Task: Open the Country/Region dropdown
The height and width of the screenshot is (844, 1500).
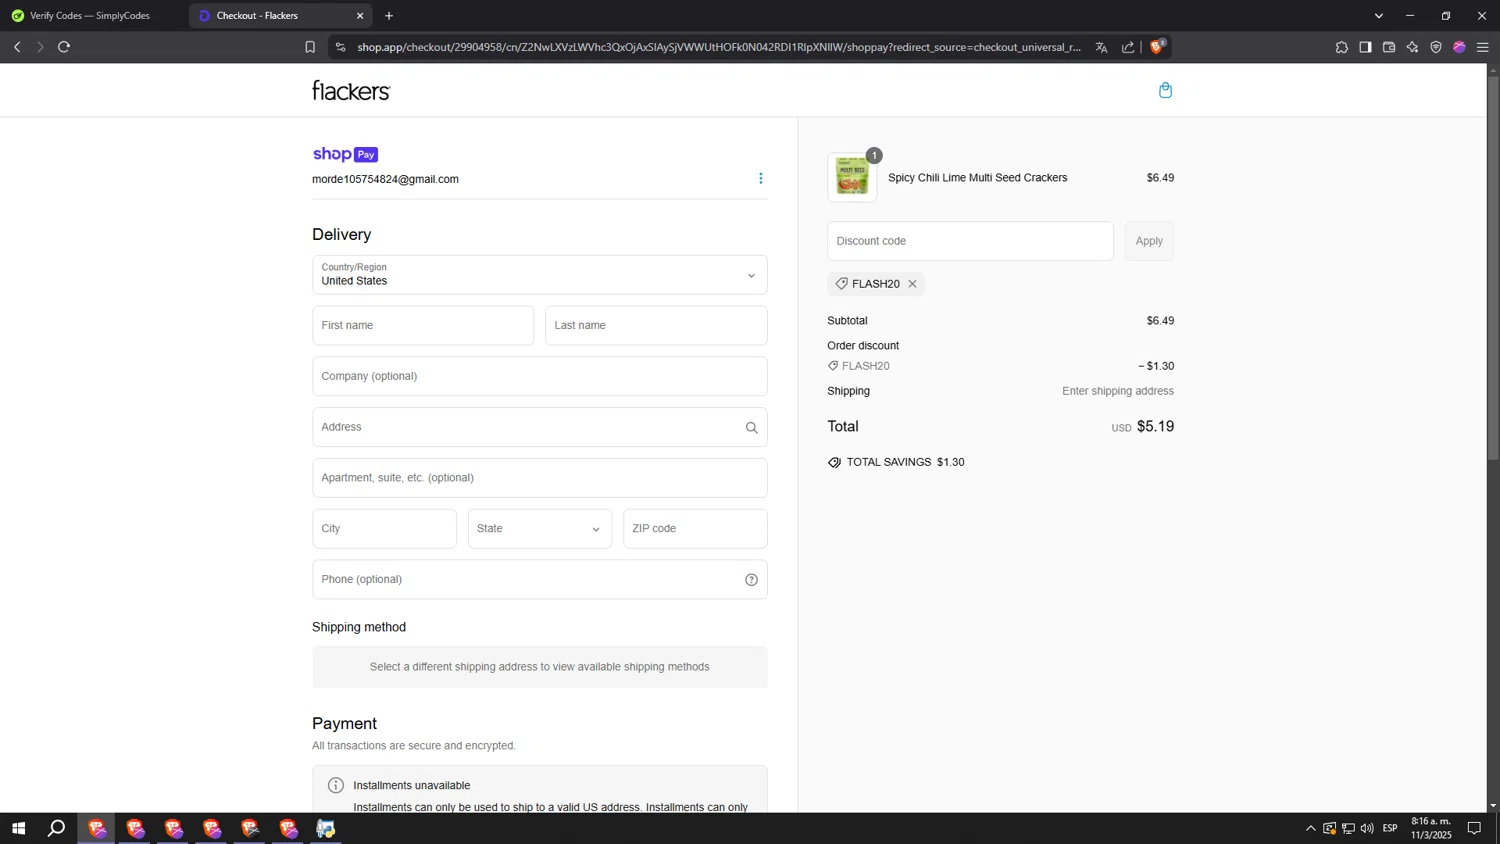Action: (539, 275)
